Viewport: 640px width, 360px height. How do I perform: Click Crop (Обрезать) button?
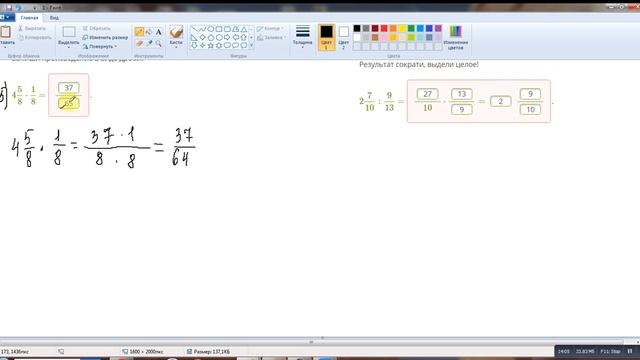coord(97,29)
